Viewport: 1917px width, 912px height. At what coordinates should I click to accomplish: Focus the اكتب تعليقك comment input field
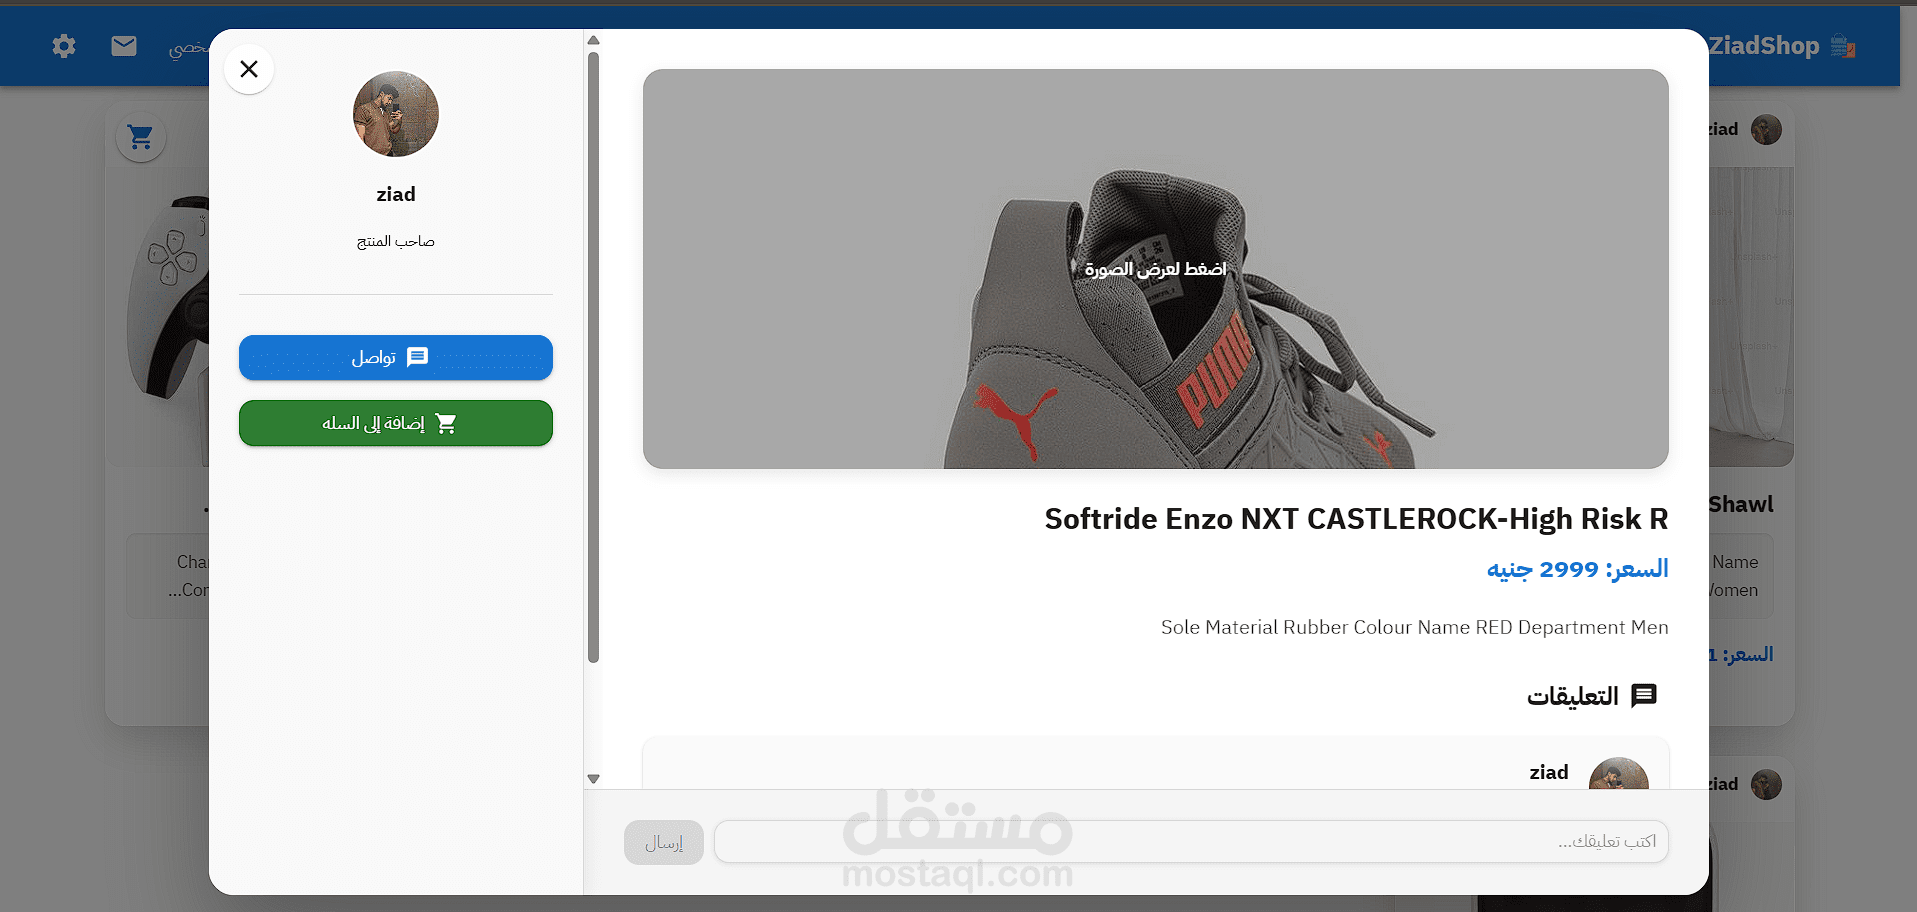(1191, 842)
